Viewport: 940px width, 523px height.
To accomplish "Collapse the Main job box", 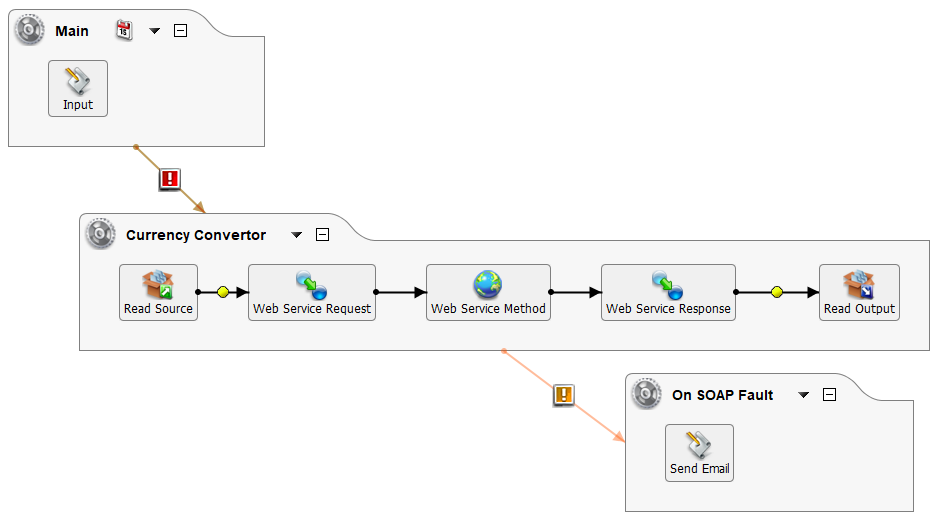I will click(180, 30).
